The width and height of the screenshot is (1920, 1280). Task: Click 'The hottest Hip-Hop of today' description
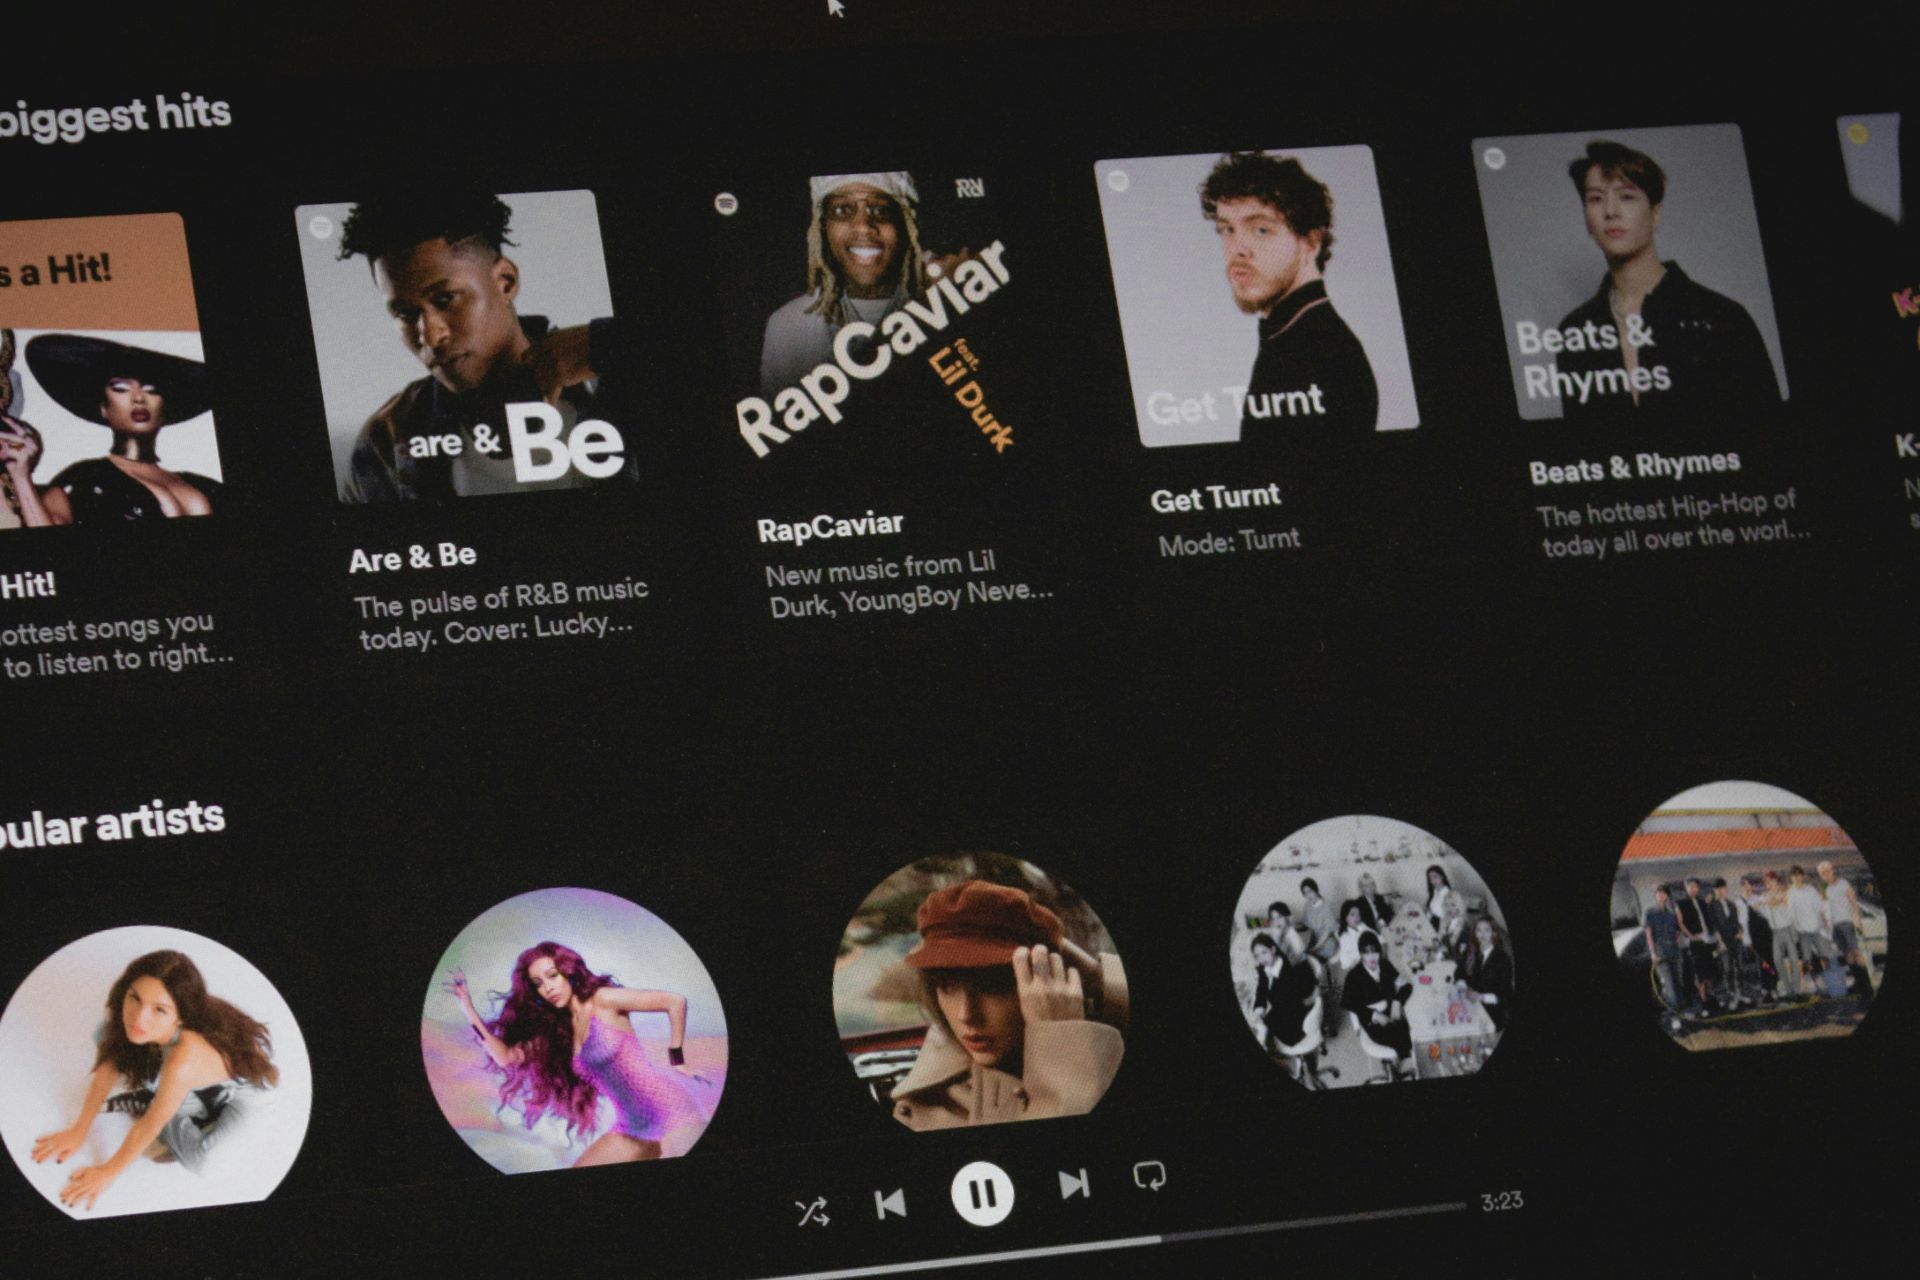pyautogui.click(x=1675, y=524)
